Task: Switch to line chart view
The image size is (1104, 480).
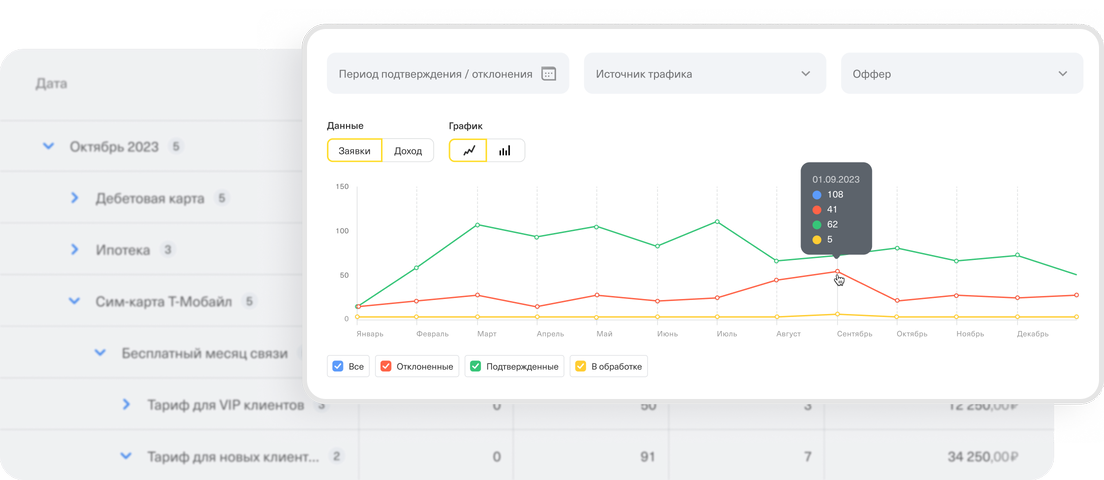Action: point(468,150)
